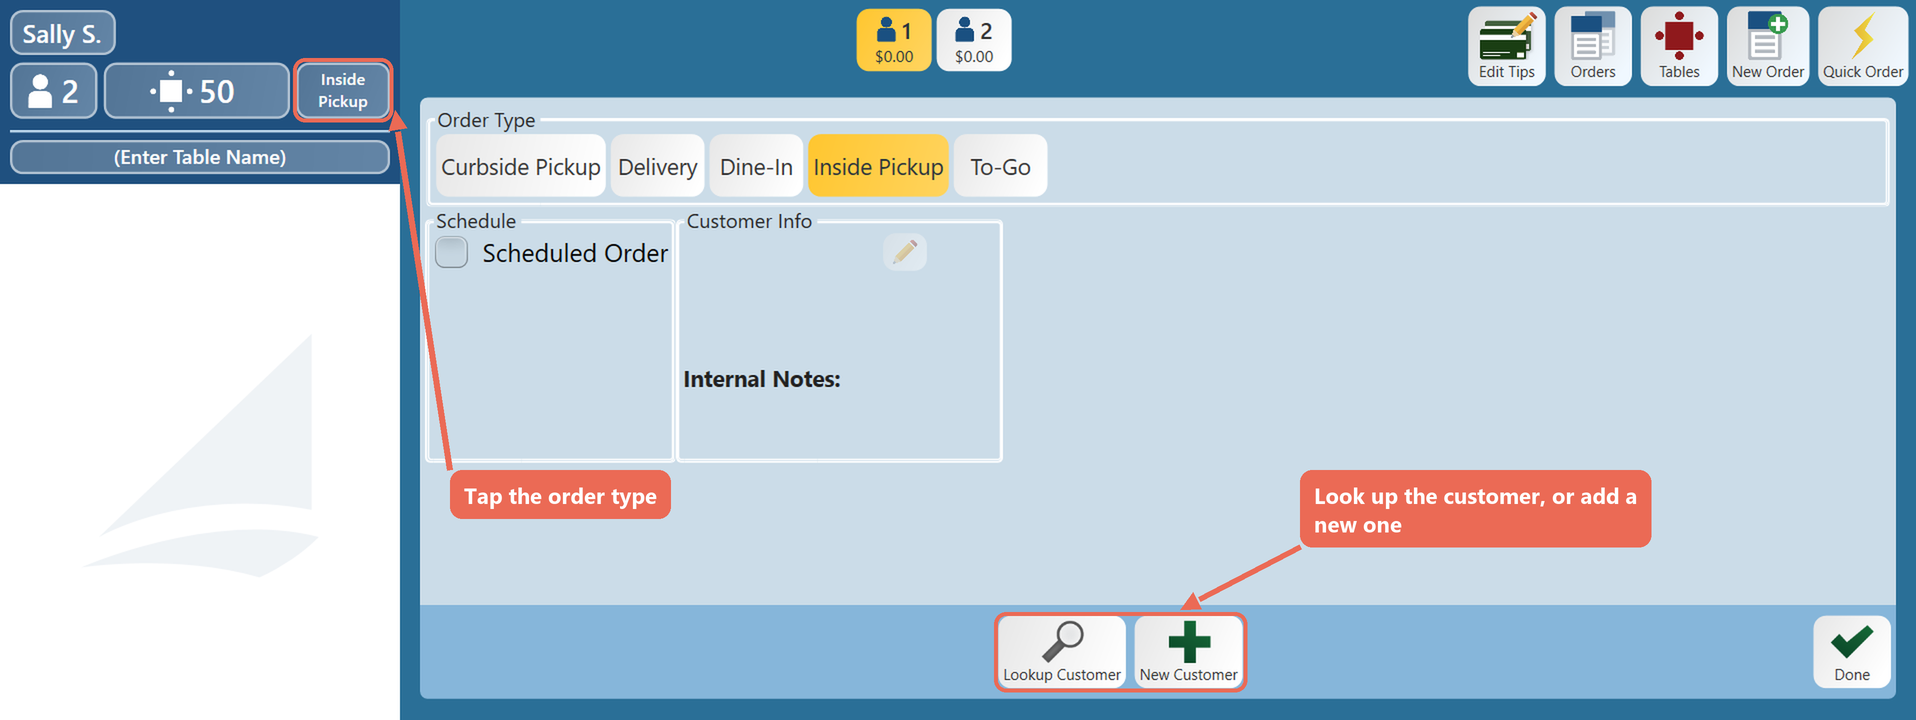
Task: Choose Inside Pickup order type
Action: 878,166
